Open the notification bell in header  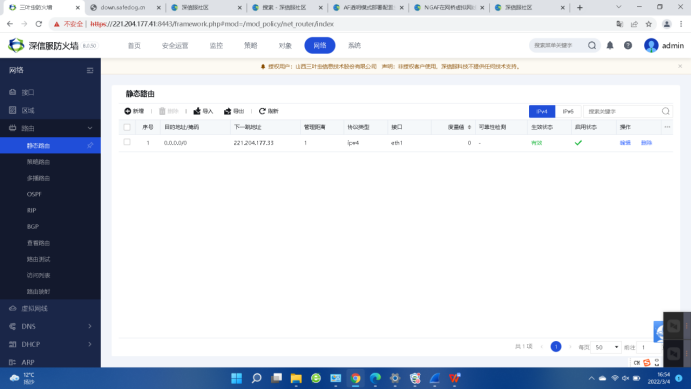pos(610,45)
